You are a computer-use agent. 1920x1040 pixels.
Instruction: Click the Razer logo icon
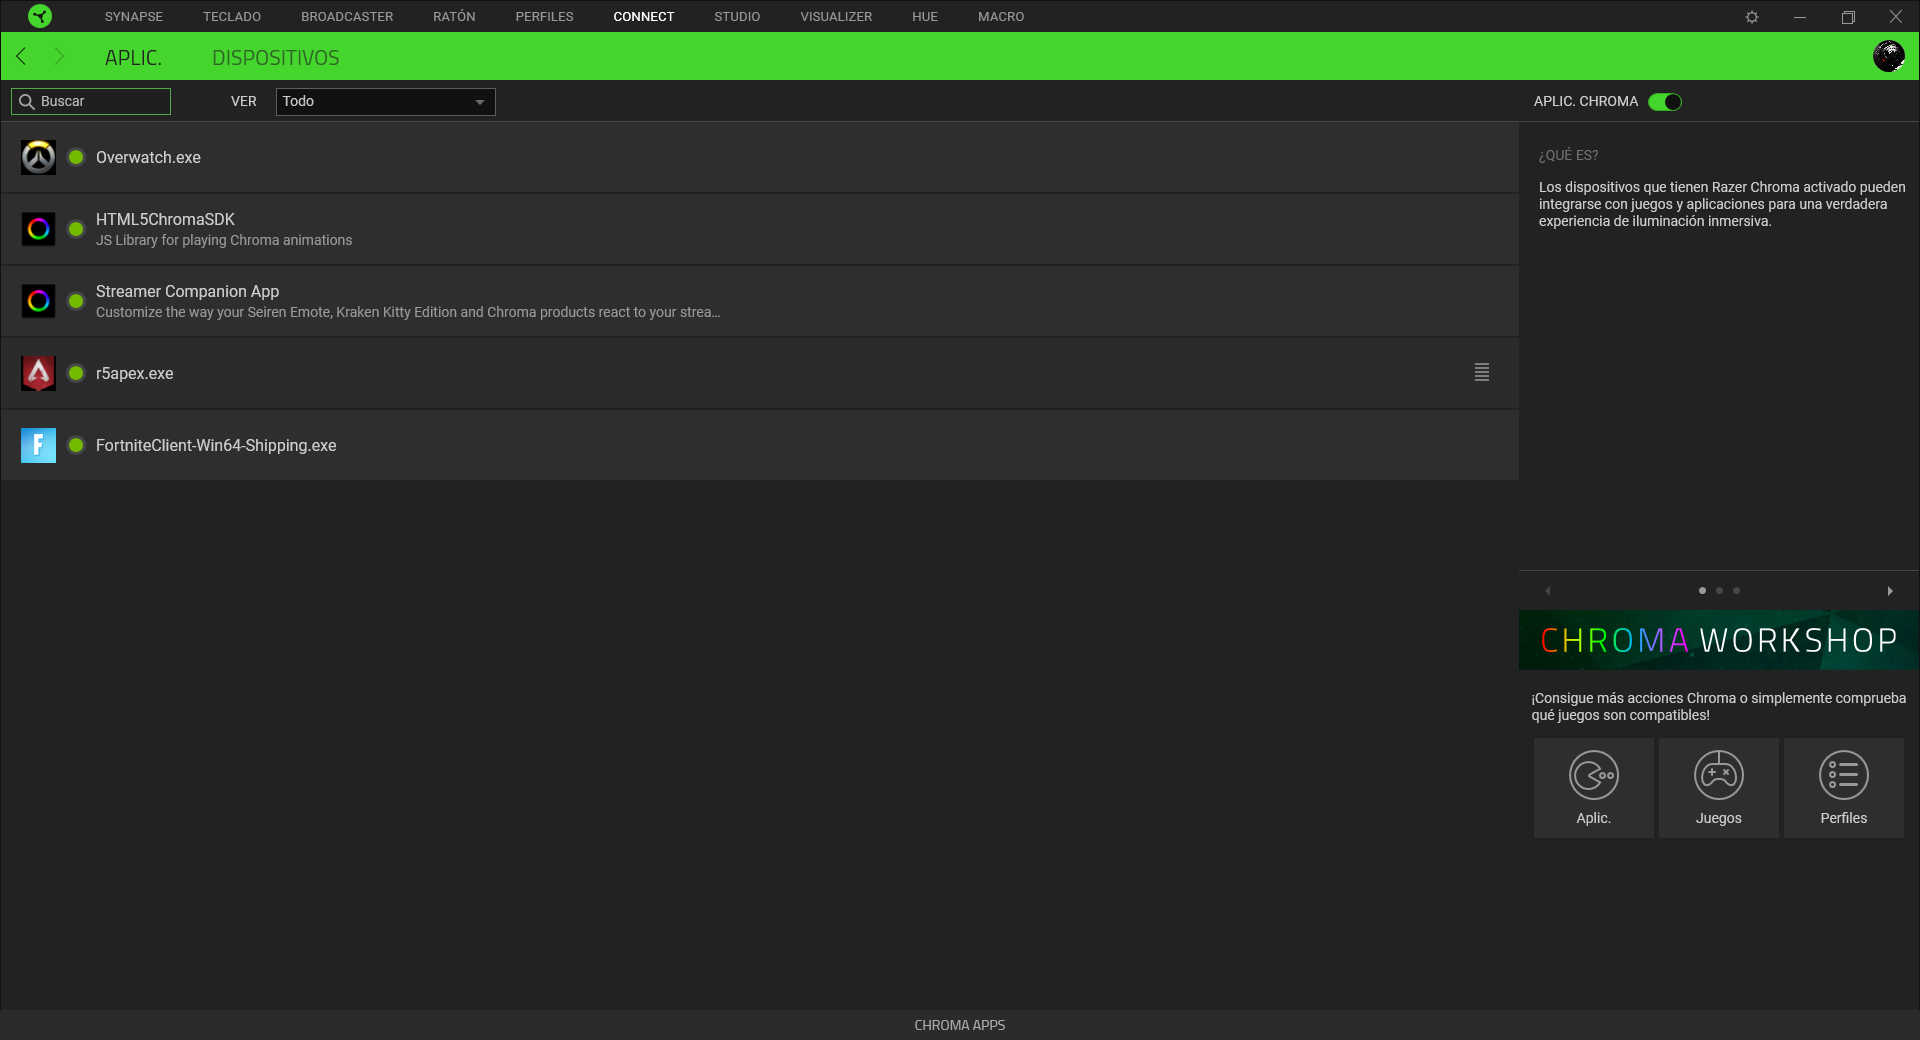pyautogui.click(x=40, y=16)
